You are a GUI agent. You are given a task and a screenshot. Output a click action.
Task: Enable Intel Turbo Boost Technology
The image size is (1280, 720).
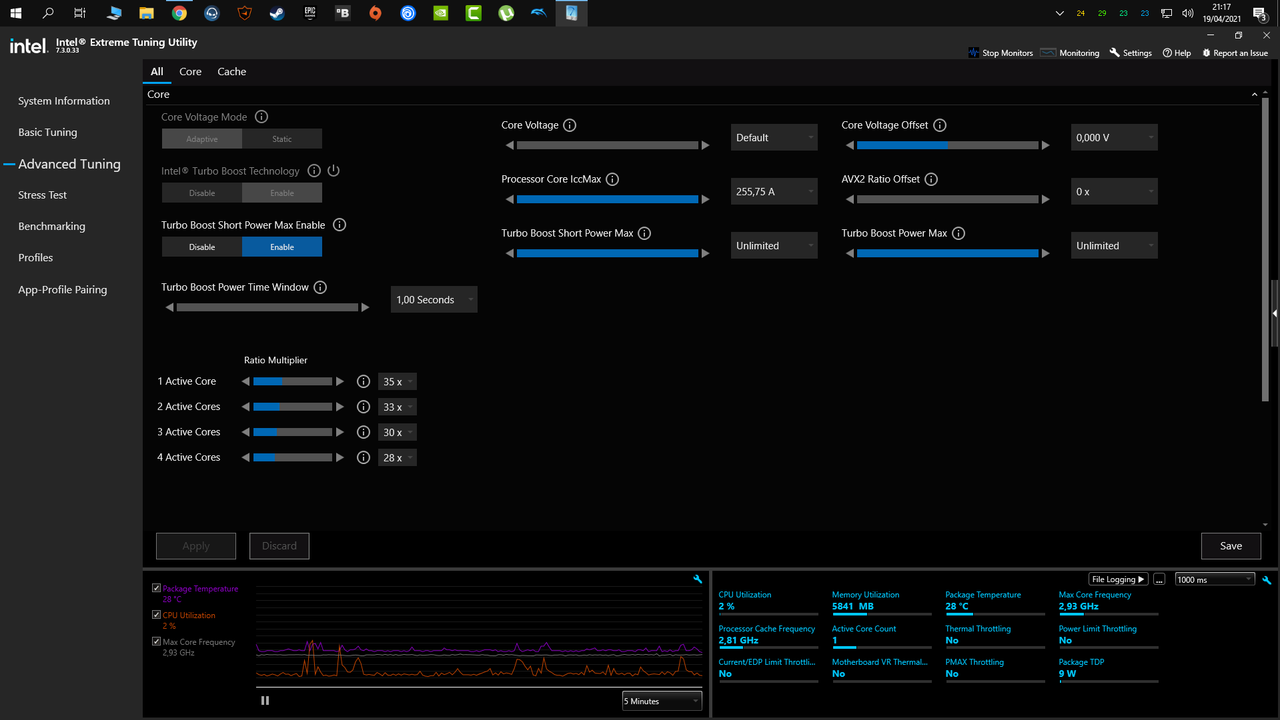click(282, 193)
